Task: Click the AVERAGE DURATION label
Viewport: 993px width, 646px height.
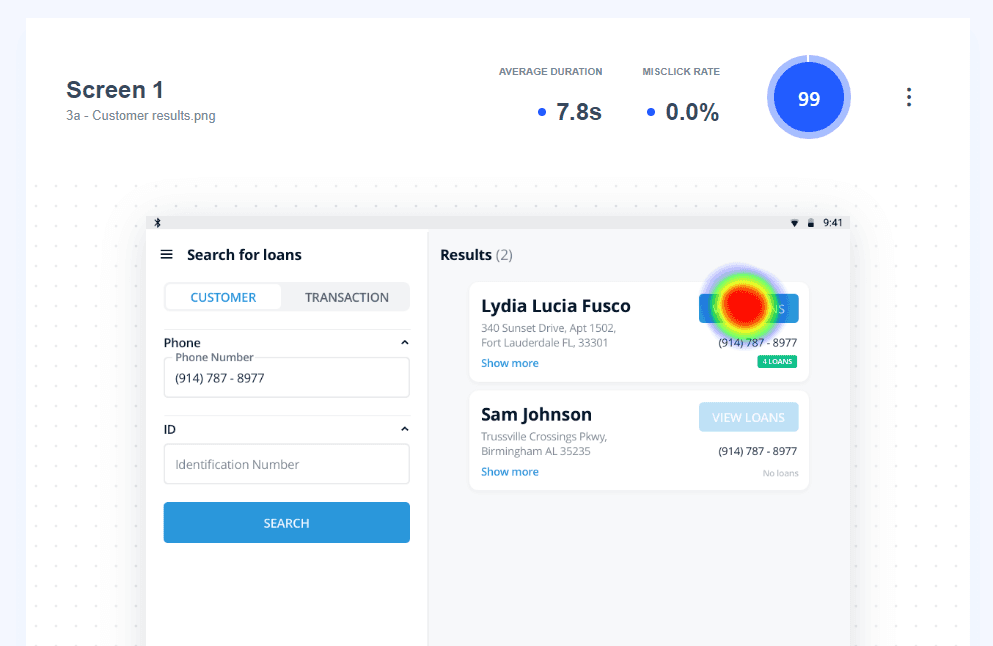Action: [x=550, y=72]
